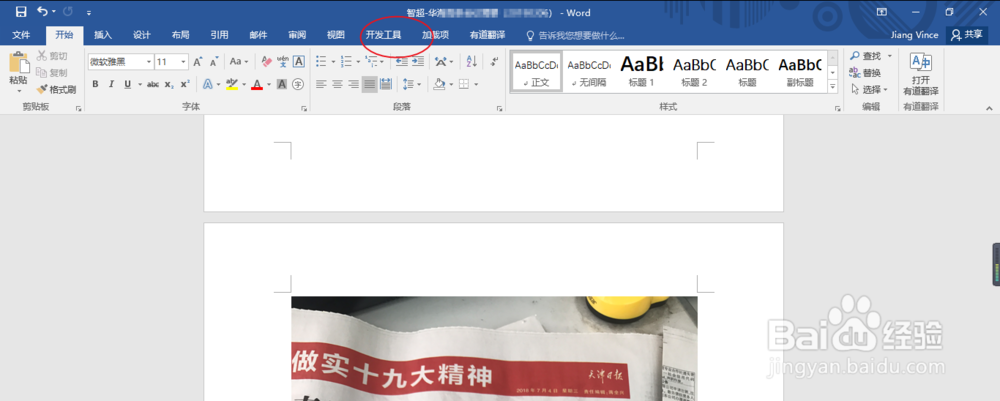Show or hide paragraph marks
Viewport: 1000px width, 401px height.
tap(494, 62)
